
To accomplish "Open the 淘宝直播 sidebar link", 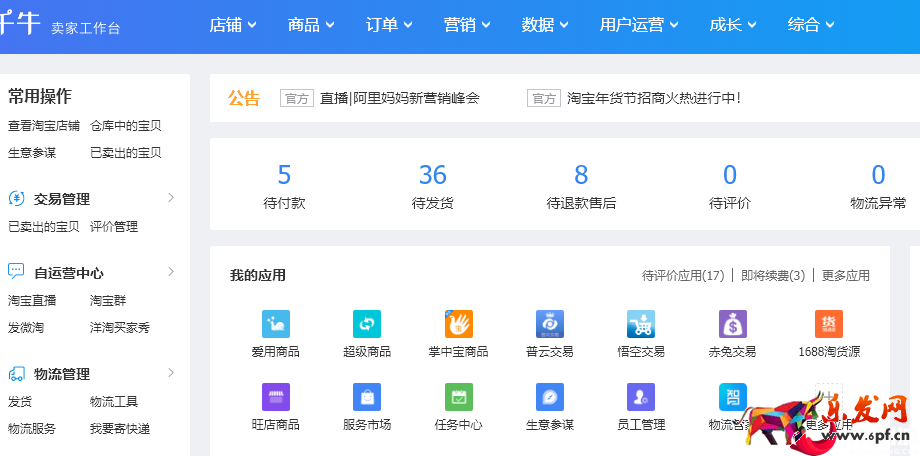I will 32,300.
